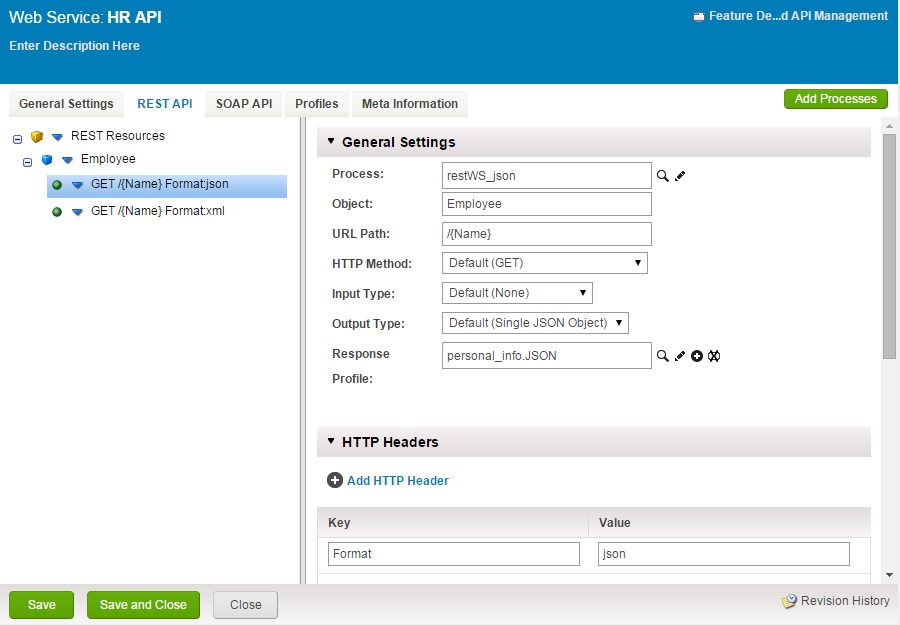Image resolution: width=900 pixels, height=625 pixels.
Task: Click the pencil icon beside Response Profile field
Action: 680,356
